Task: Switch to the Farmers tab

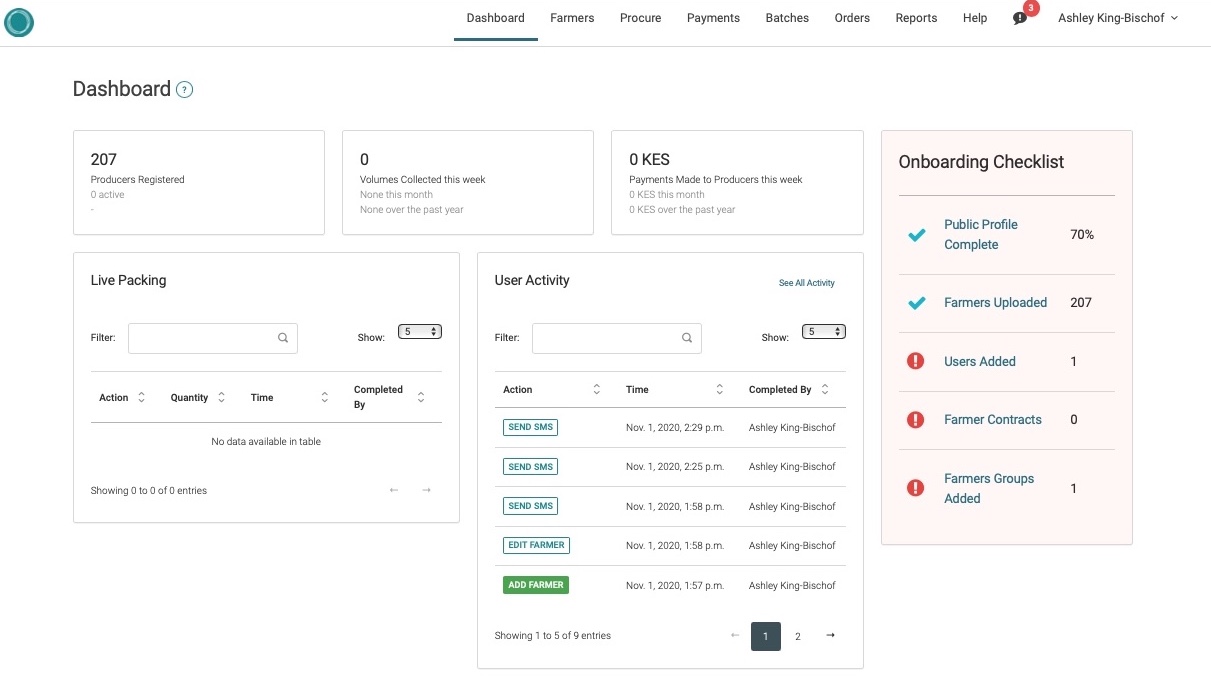Action: (x=572, y=18)
